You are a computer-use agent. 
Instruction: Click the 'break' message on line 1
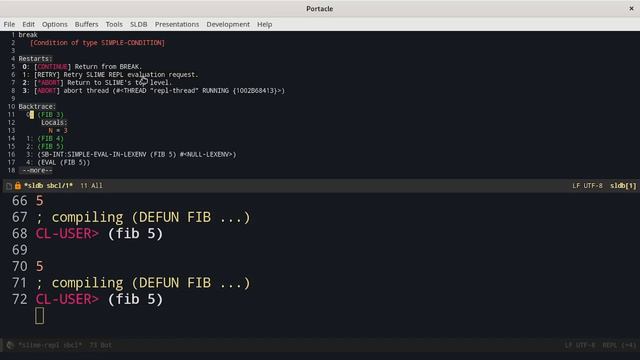click(28, 35)
